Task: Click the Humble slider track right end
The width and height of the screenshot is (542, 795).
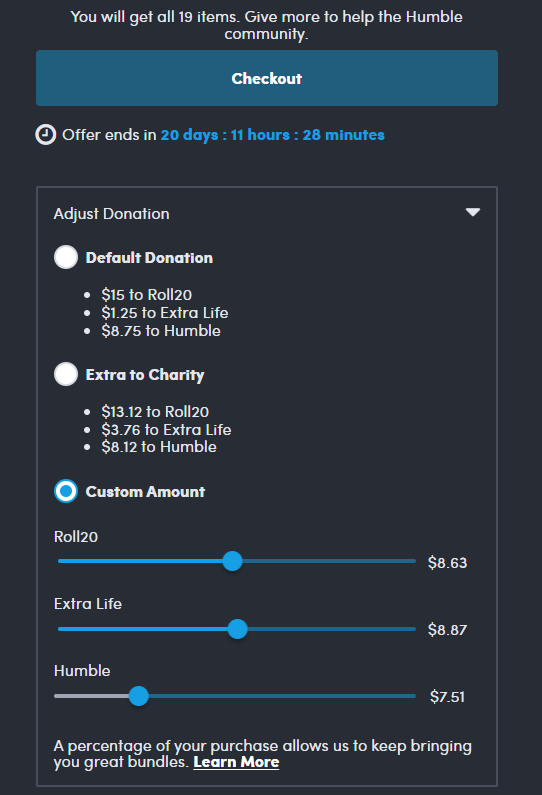Action: pyautogui.click(x=412, y=696)
